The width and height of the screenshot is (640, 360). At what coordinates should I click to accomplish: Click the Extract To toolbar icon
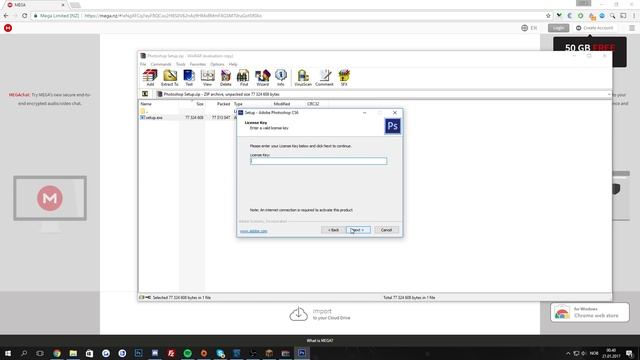point(170,77)
